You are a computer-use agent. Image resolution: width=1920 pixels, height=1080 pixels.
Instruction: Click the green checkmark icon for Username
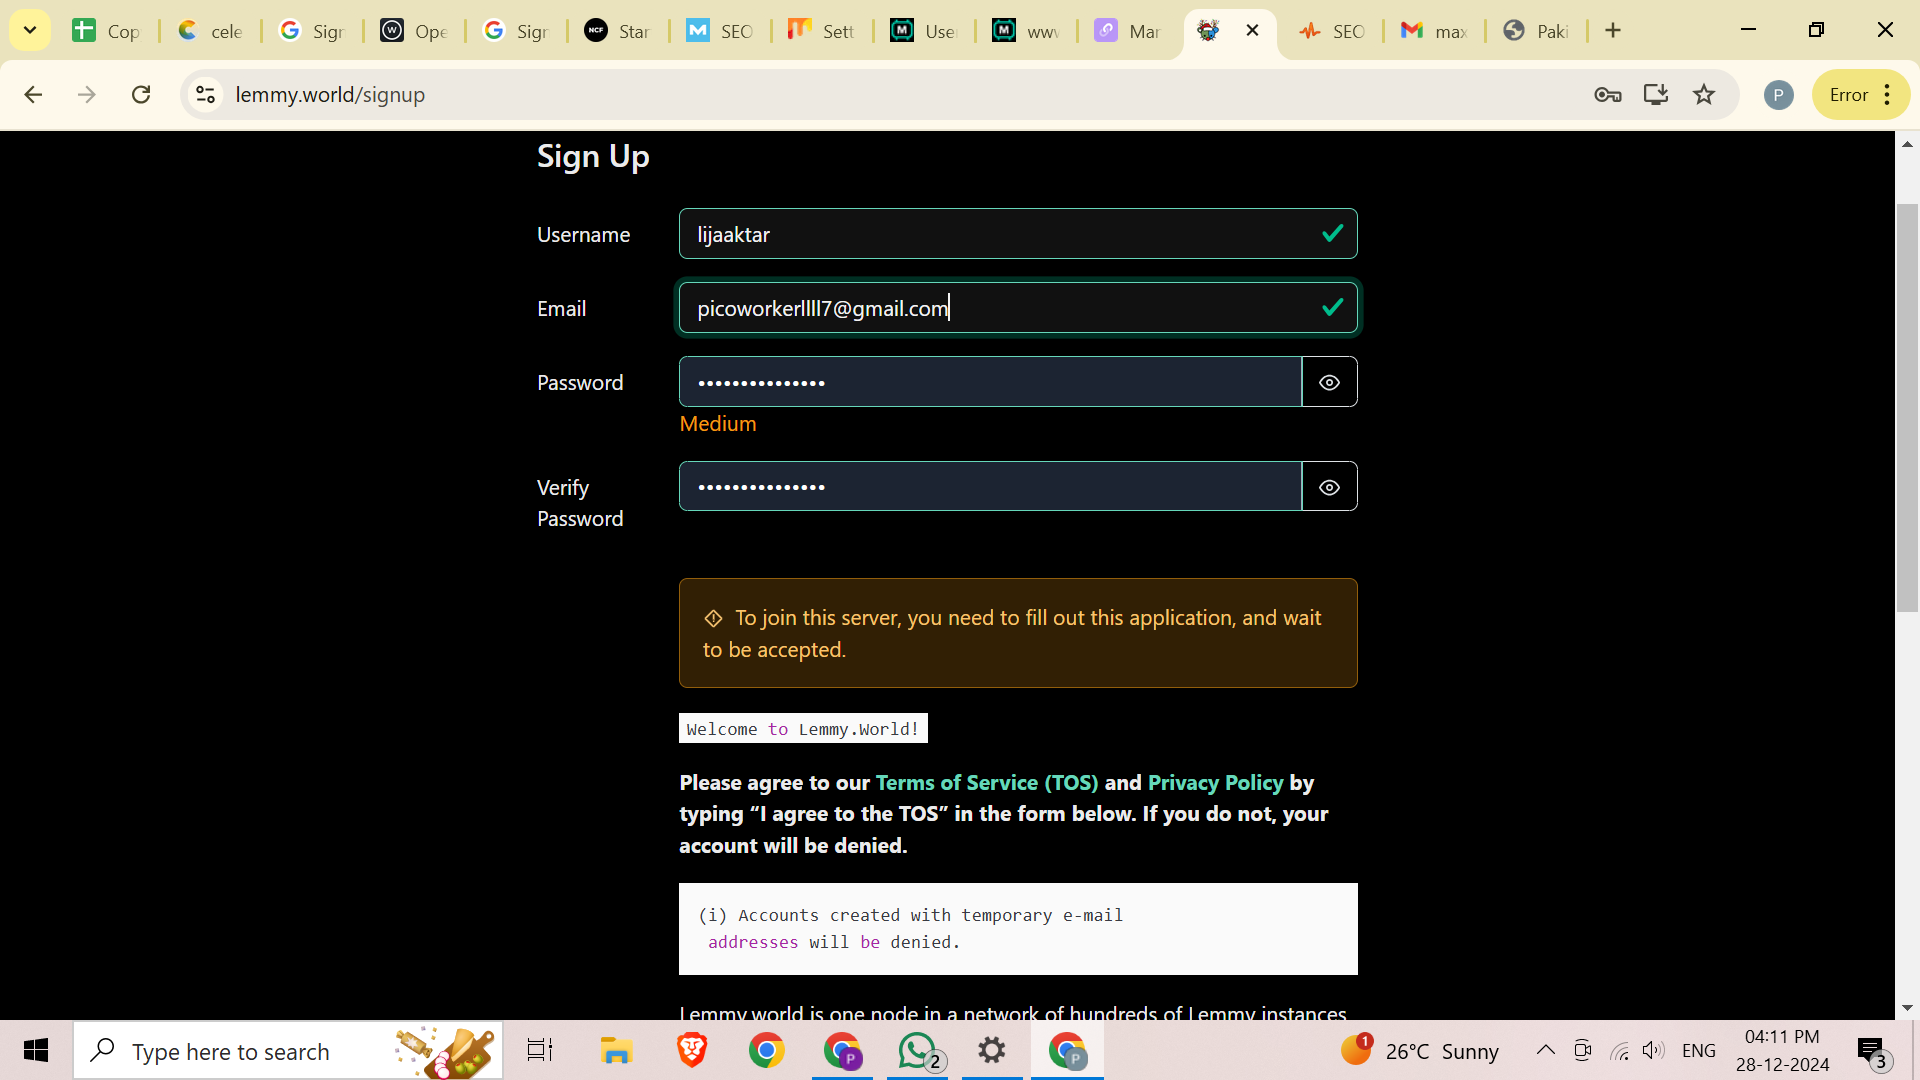coord(1331,233)
